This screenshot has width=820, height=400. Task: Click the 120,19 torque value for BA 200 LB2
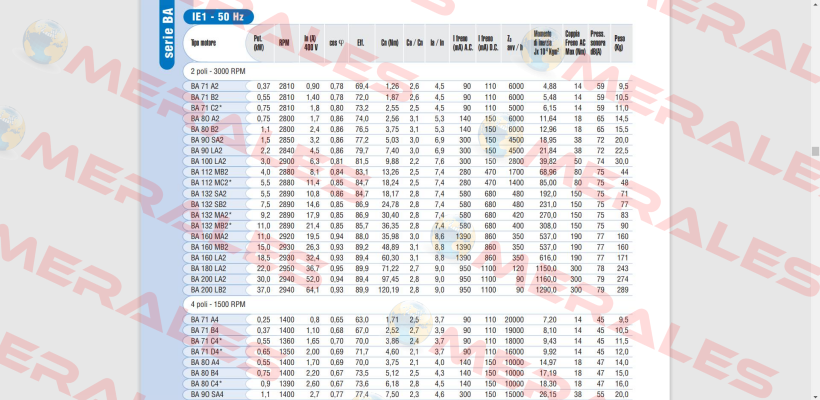pos(389,290)
